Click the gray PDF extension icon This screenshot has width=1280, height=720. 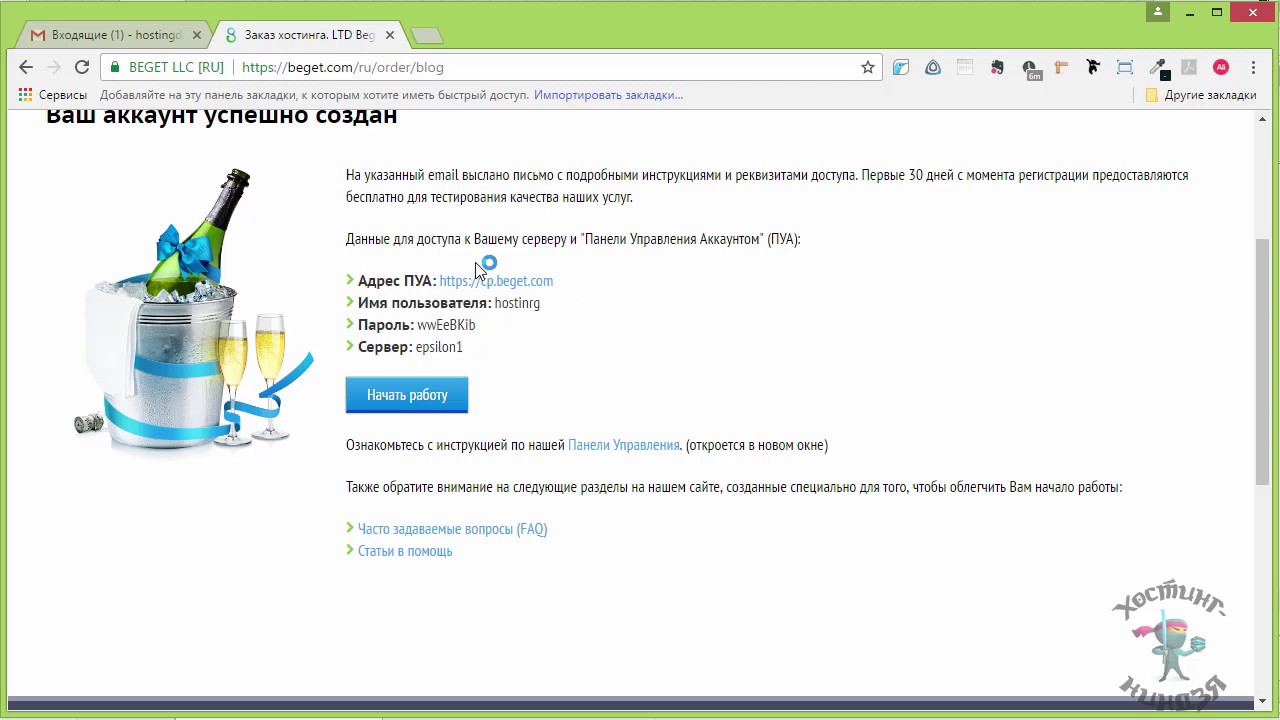1189,67
